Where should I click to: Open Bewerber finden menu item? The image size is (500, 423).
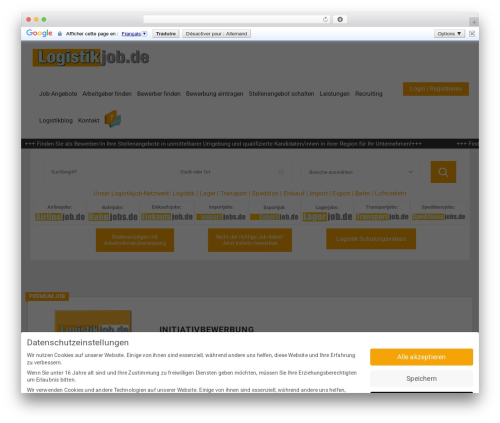point(159,94)
